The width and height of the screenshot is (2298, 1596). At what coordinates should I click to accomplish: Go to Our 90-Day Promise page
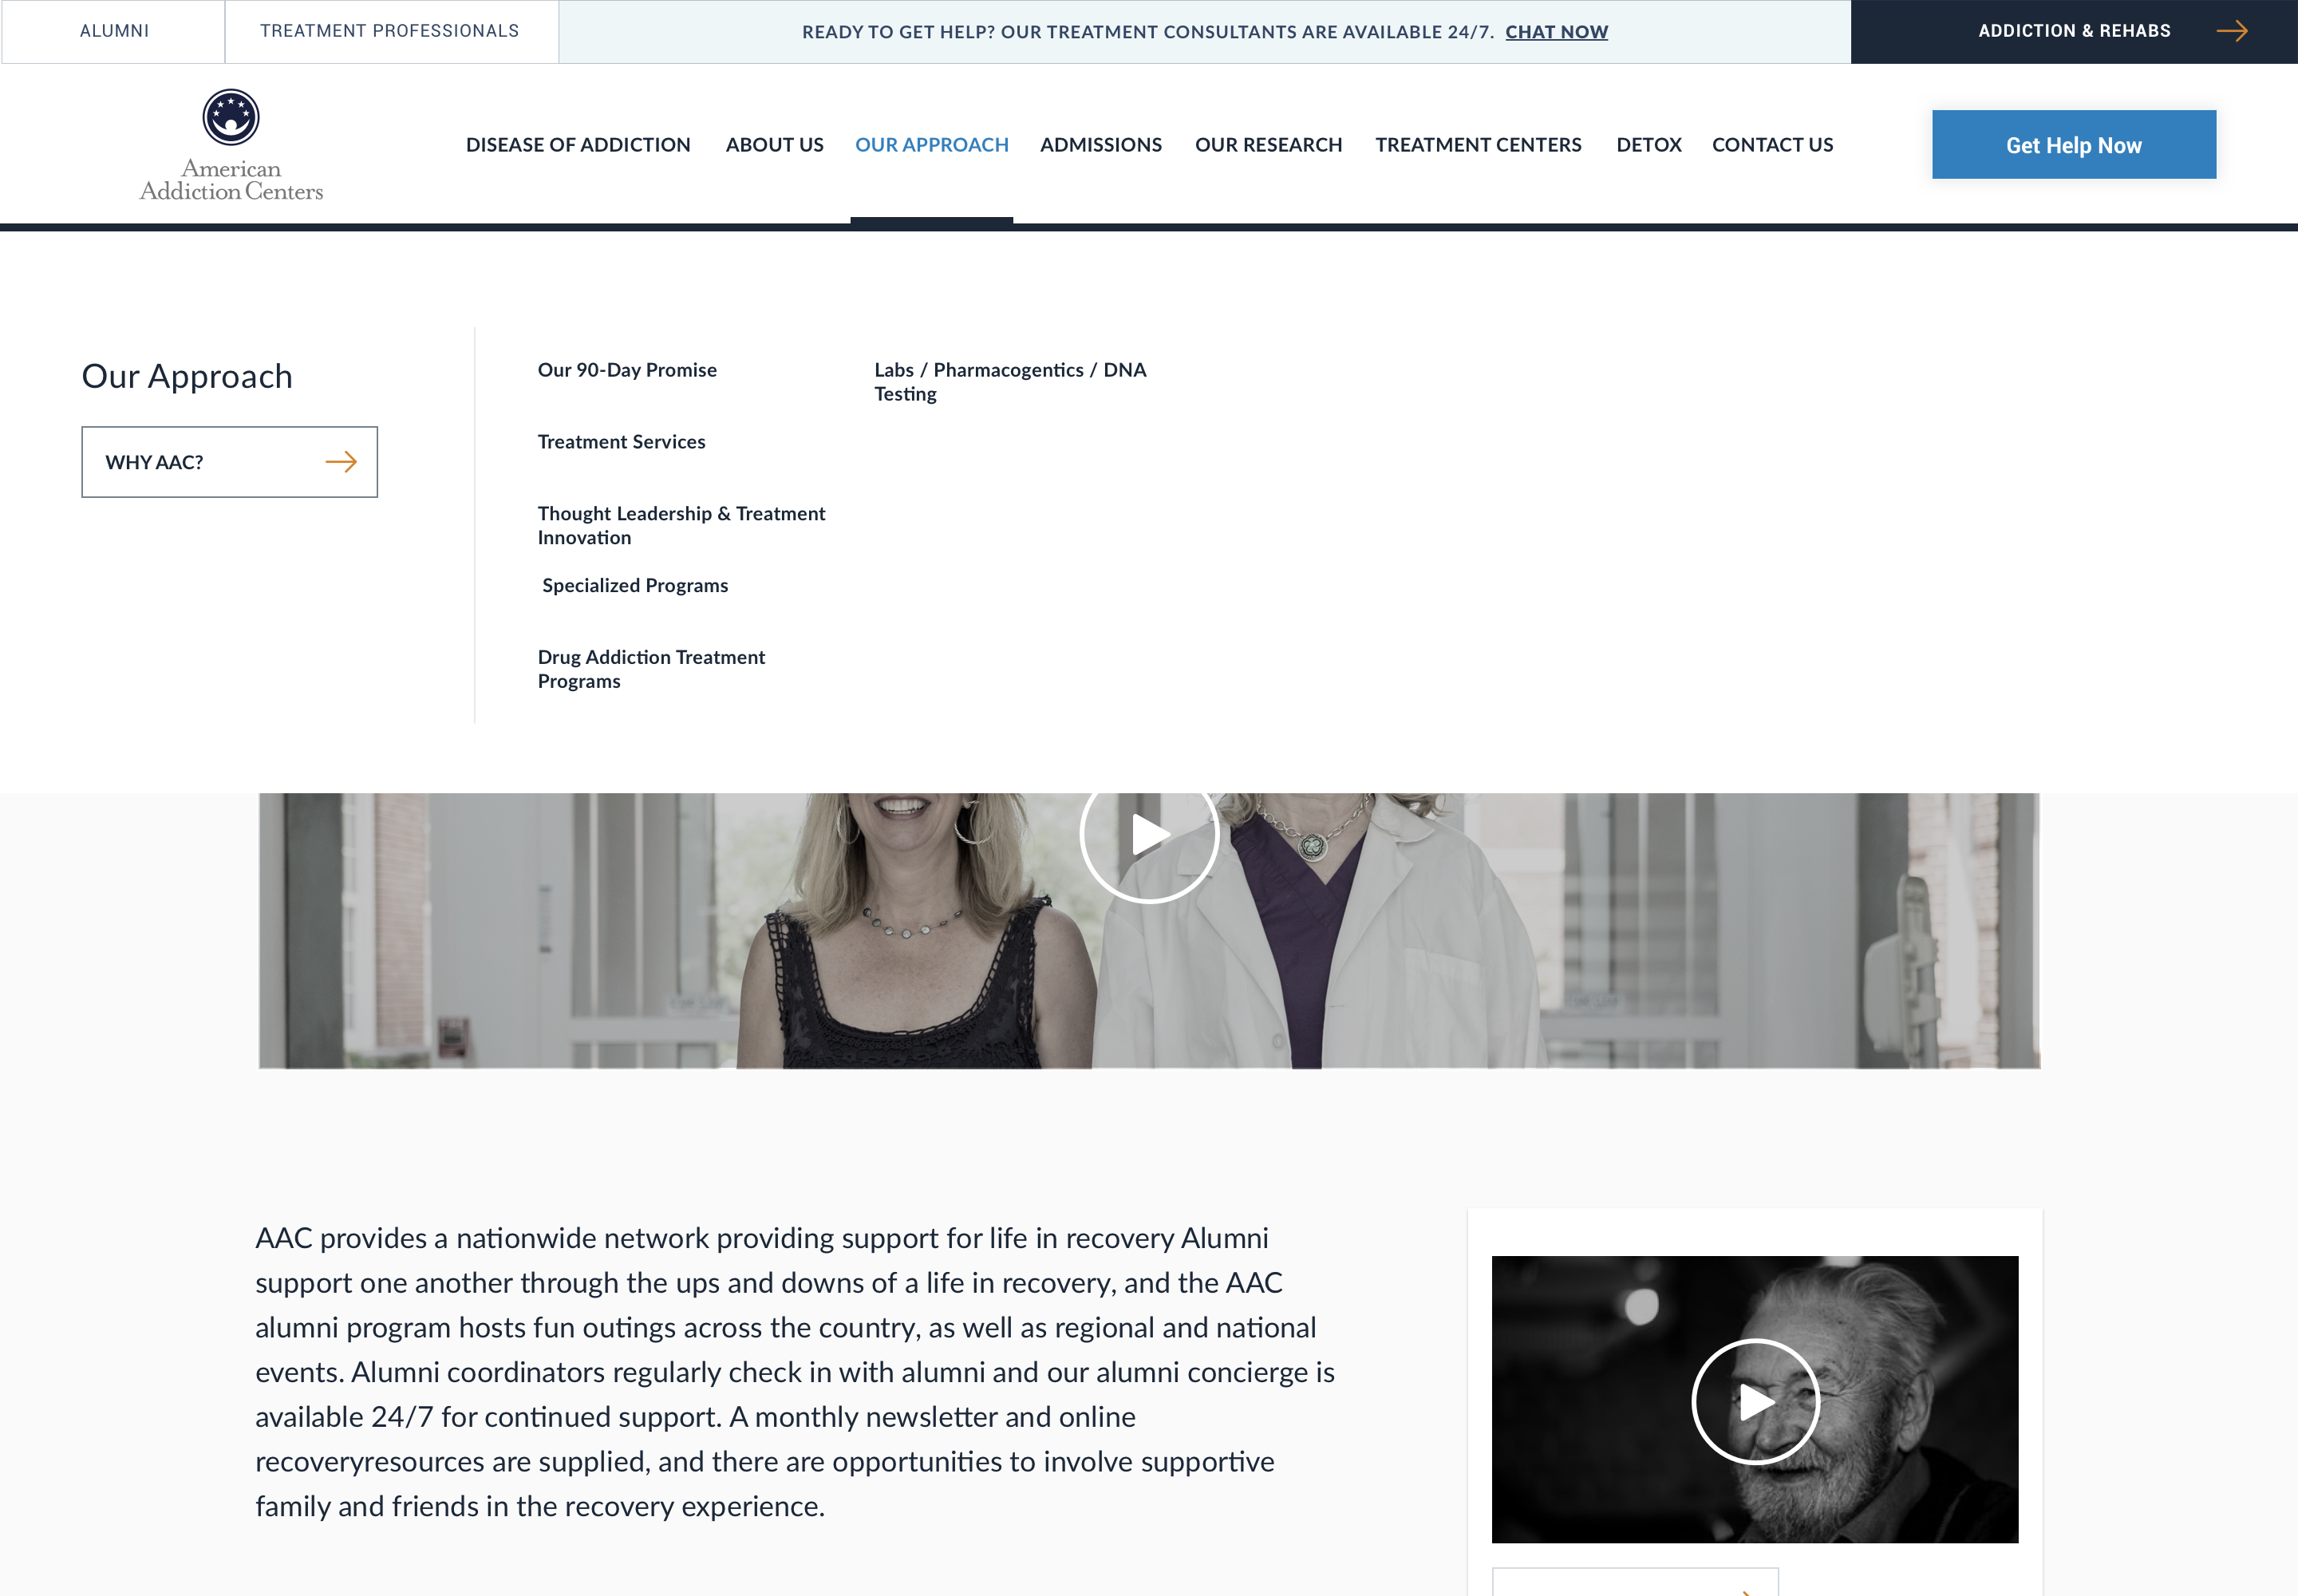(x=627, y=370)
